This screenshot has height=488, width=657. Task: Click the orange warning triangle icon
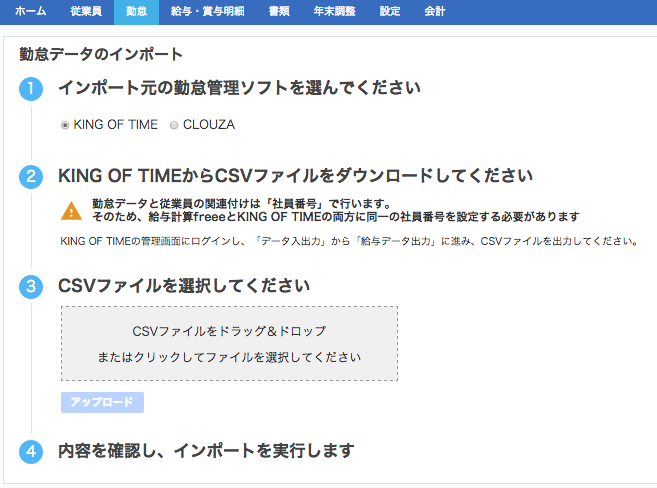tap(71, 211)
